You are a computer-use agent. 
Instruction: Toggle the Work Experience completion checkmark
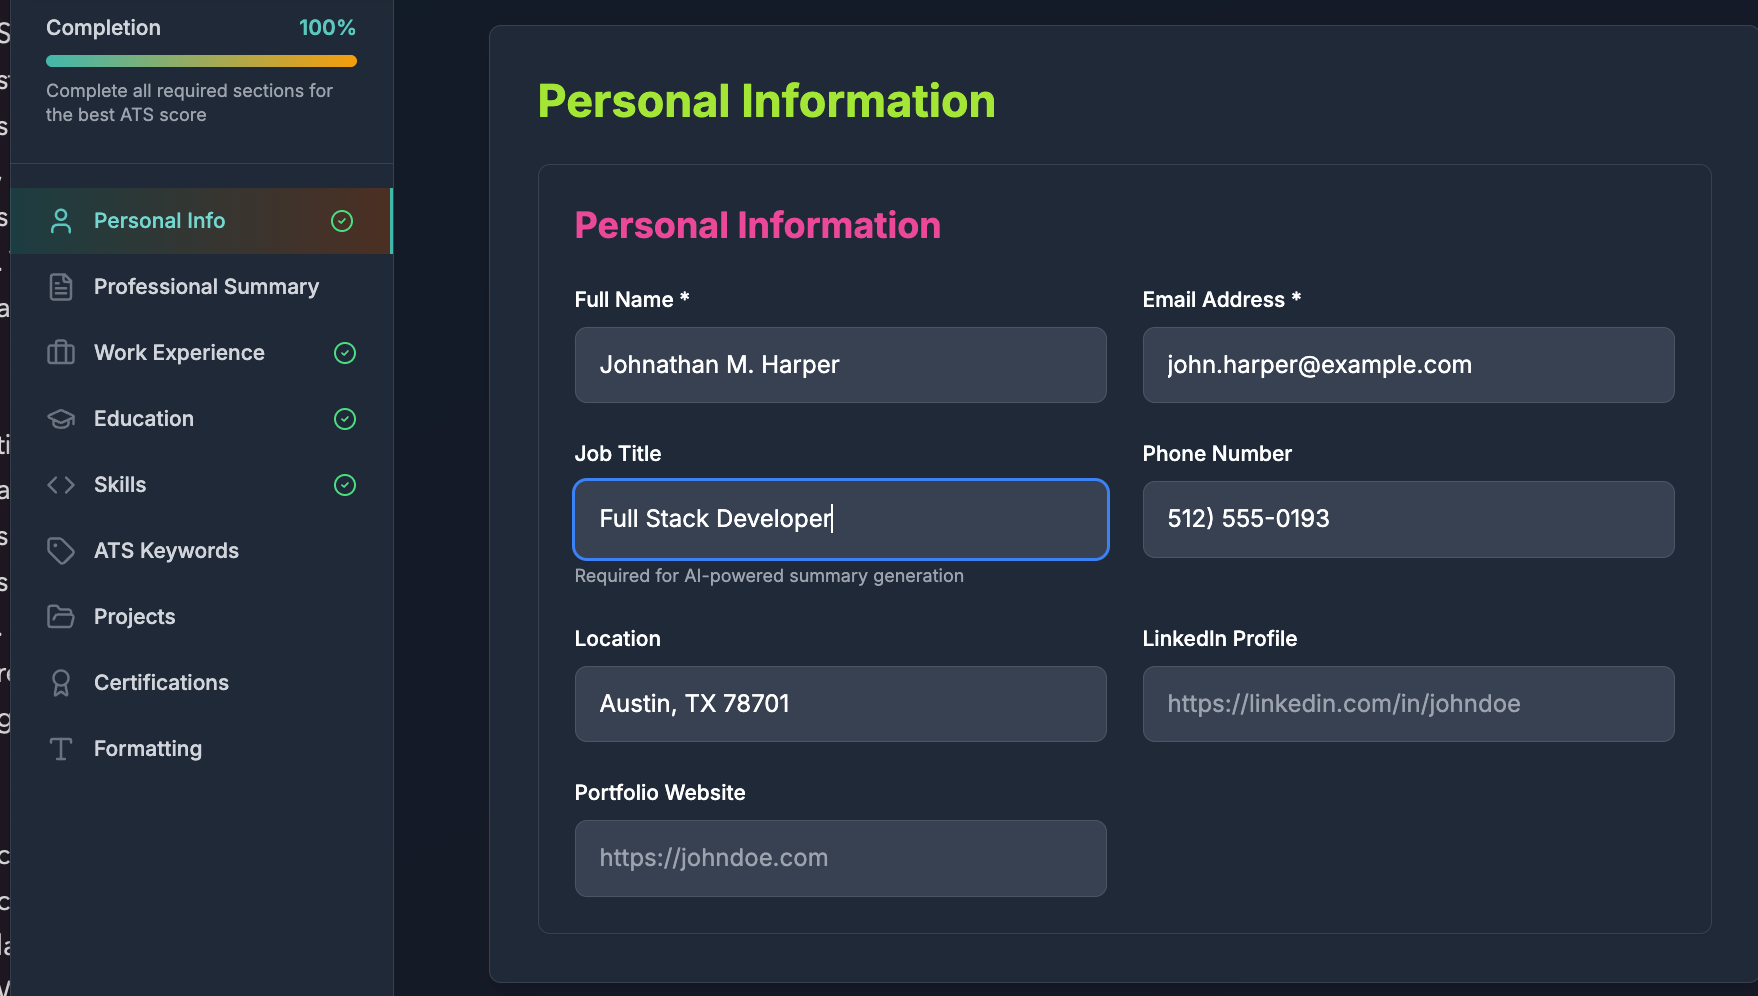[x=344, y=352]
